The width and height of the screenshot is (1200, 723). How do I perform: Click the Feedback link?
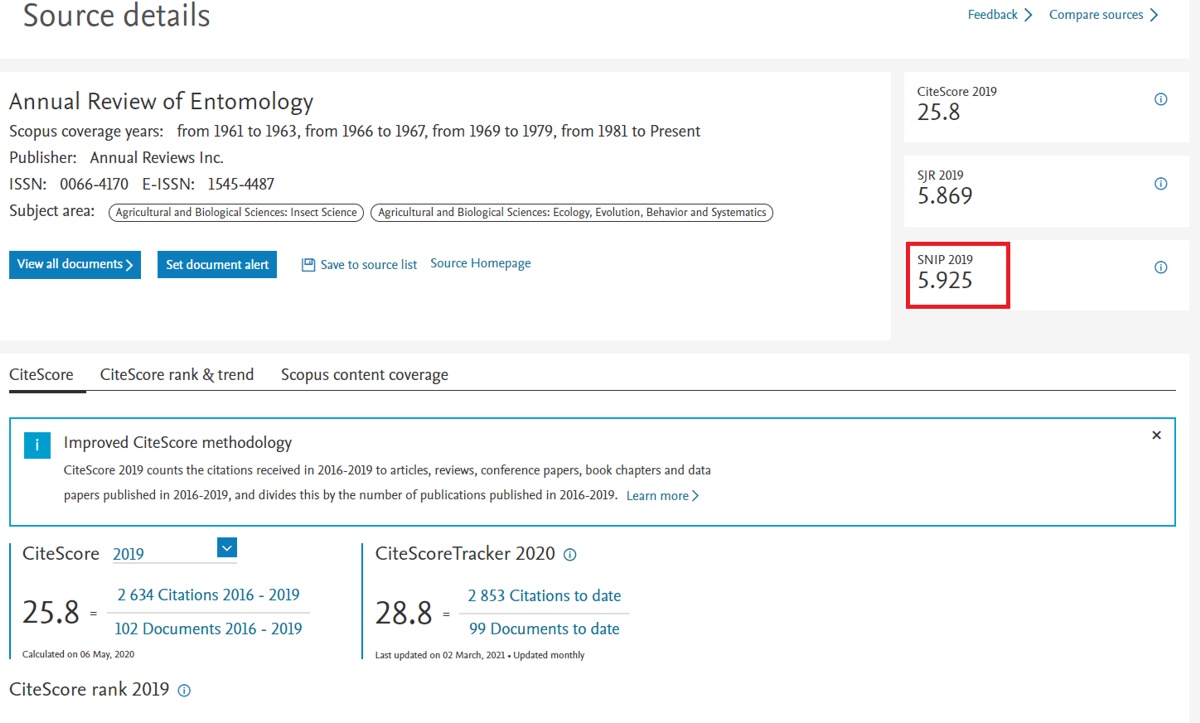click(1000, 15)
